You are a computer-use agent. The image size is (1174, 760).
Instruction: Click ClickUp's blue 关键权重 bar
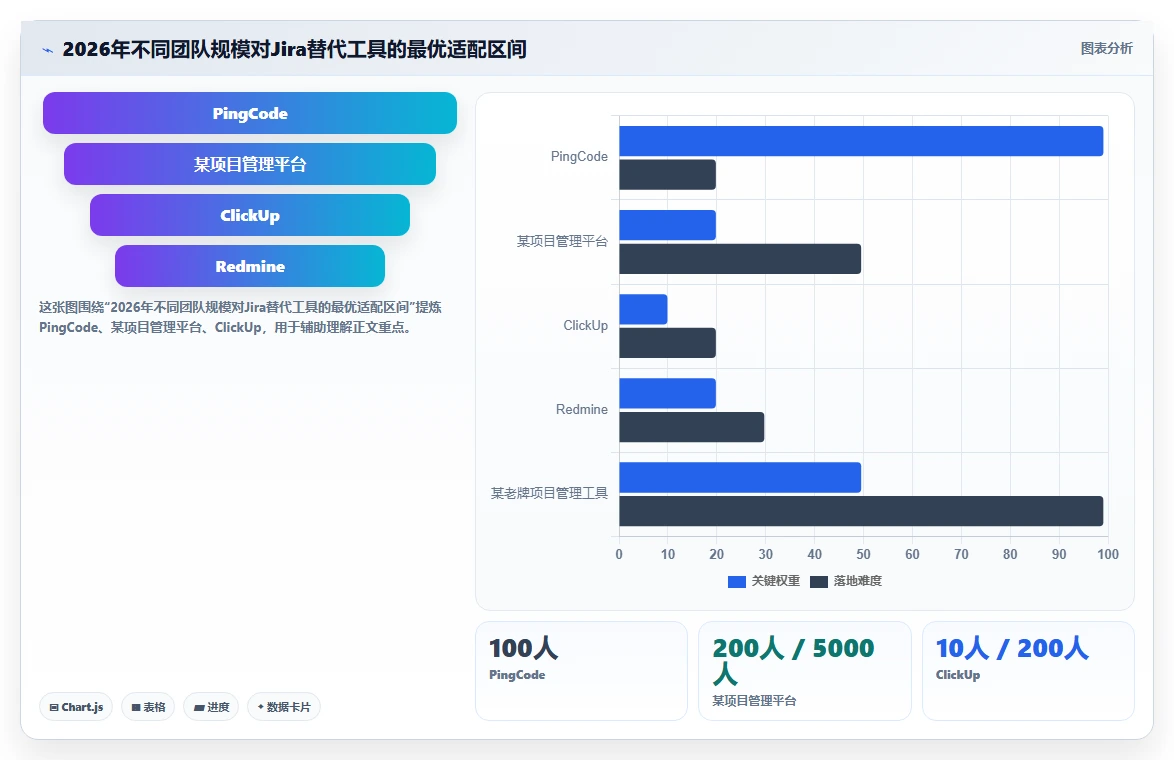643,309
